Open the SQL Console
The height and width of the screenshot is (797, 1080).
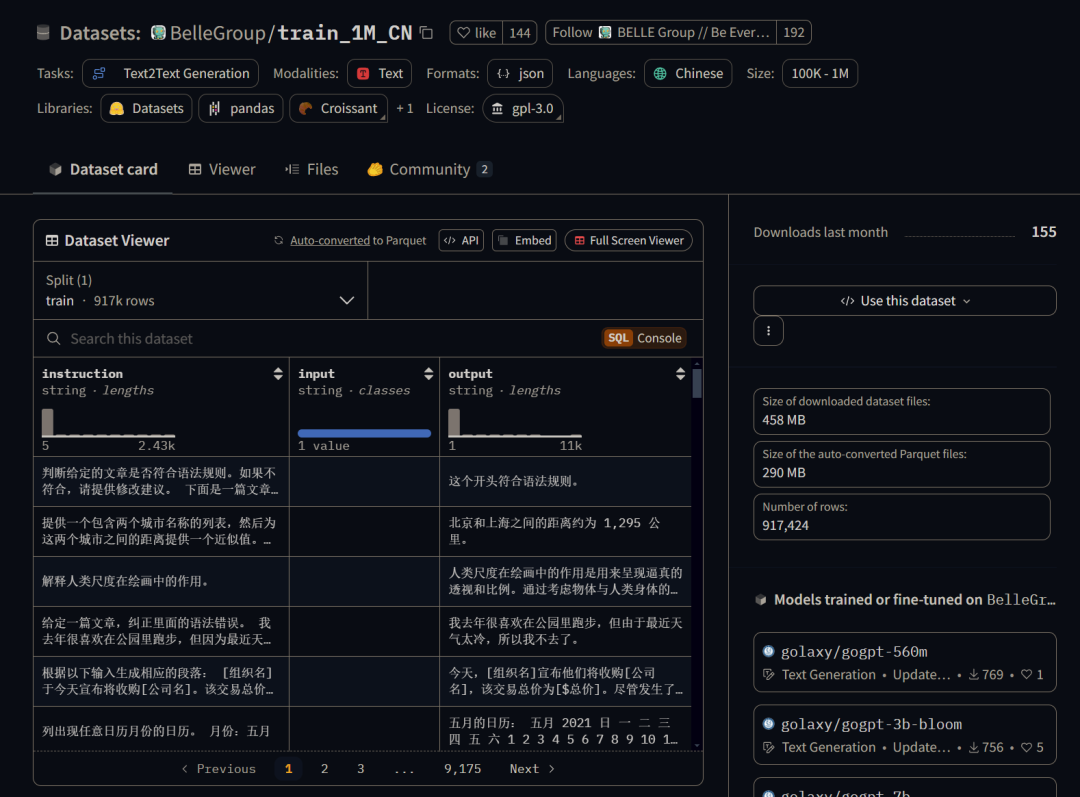point(644,338)
